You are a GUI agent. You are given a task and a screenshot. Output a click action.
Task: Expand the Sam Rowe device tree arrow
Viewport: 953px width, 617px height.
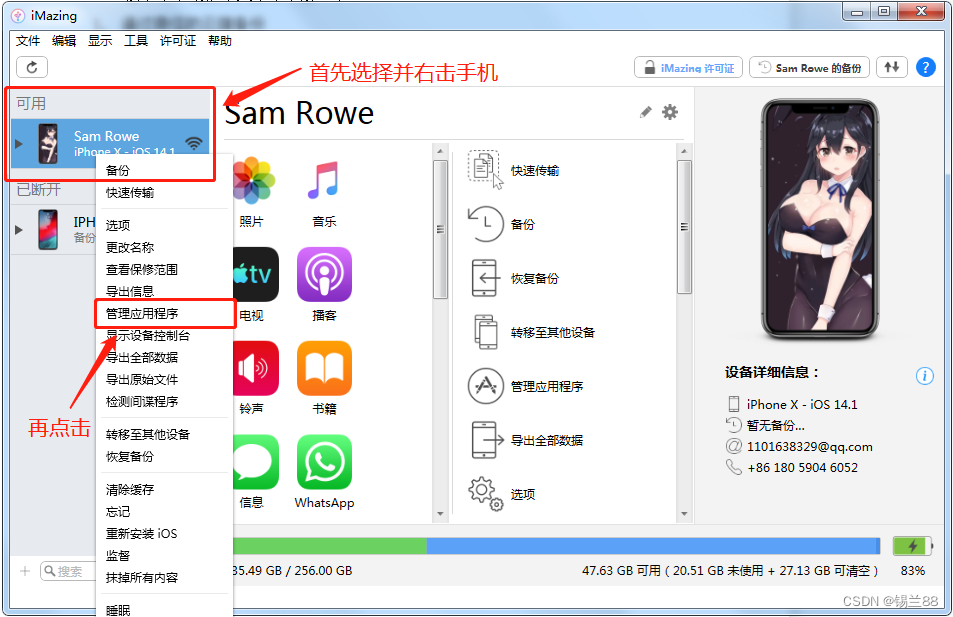[x=19, y=143]
